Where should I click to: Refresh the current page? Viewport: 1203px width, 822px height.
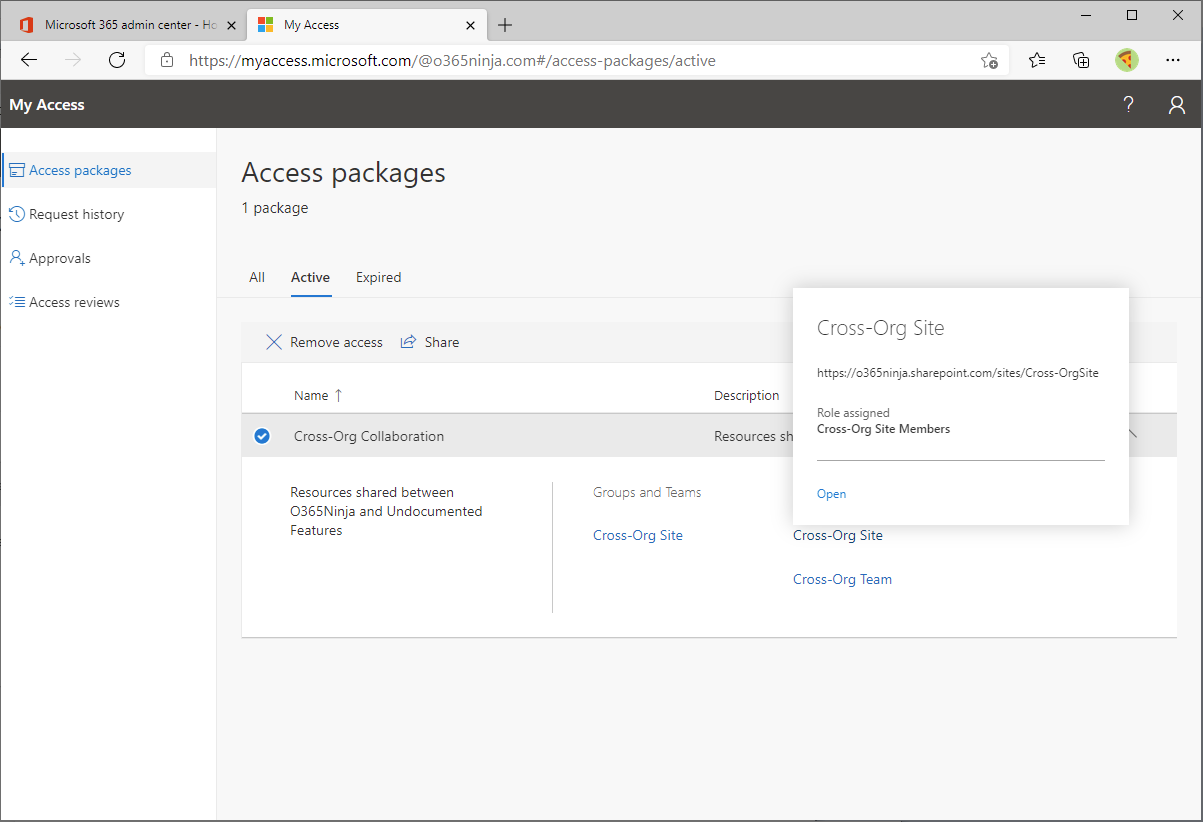point(116,60)
